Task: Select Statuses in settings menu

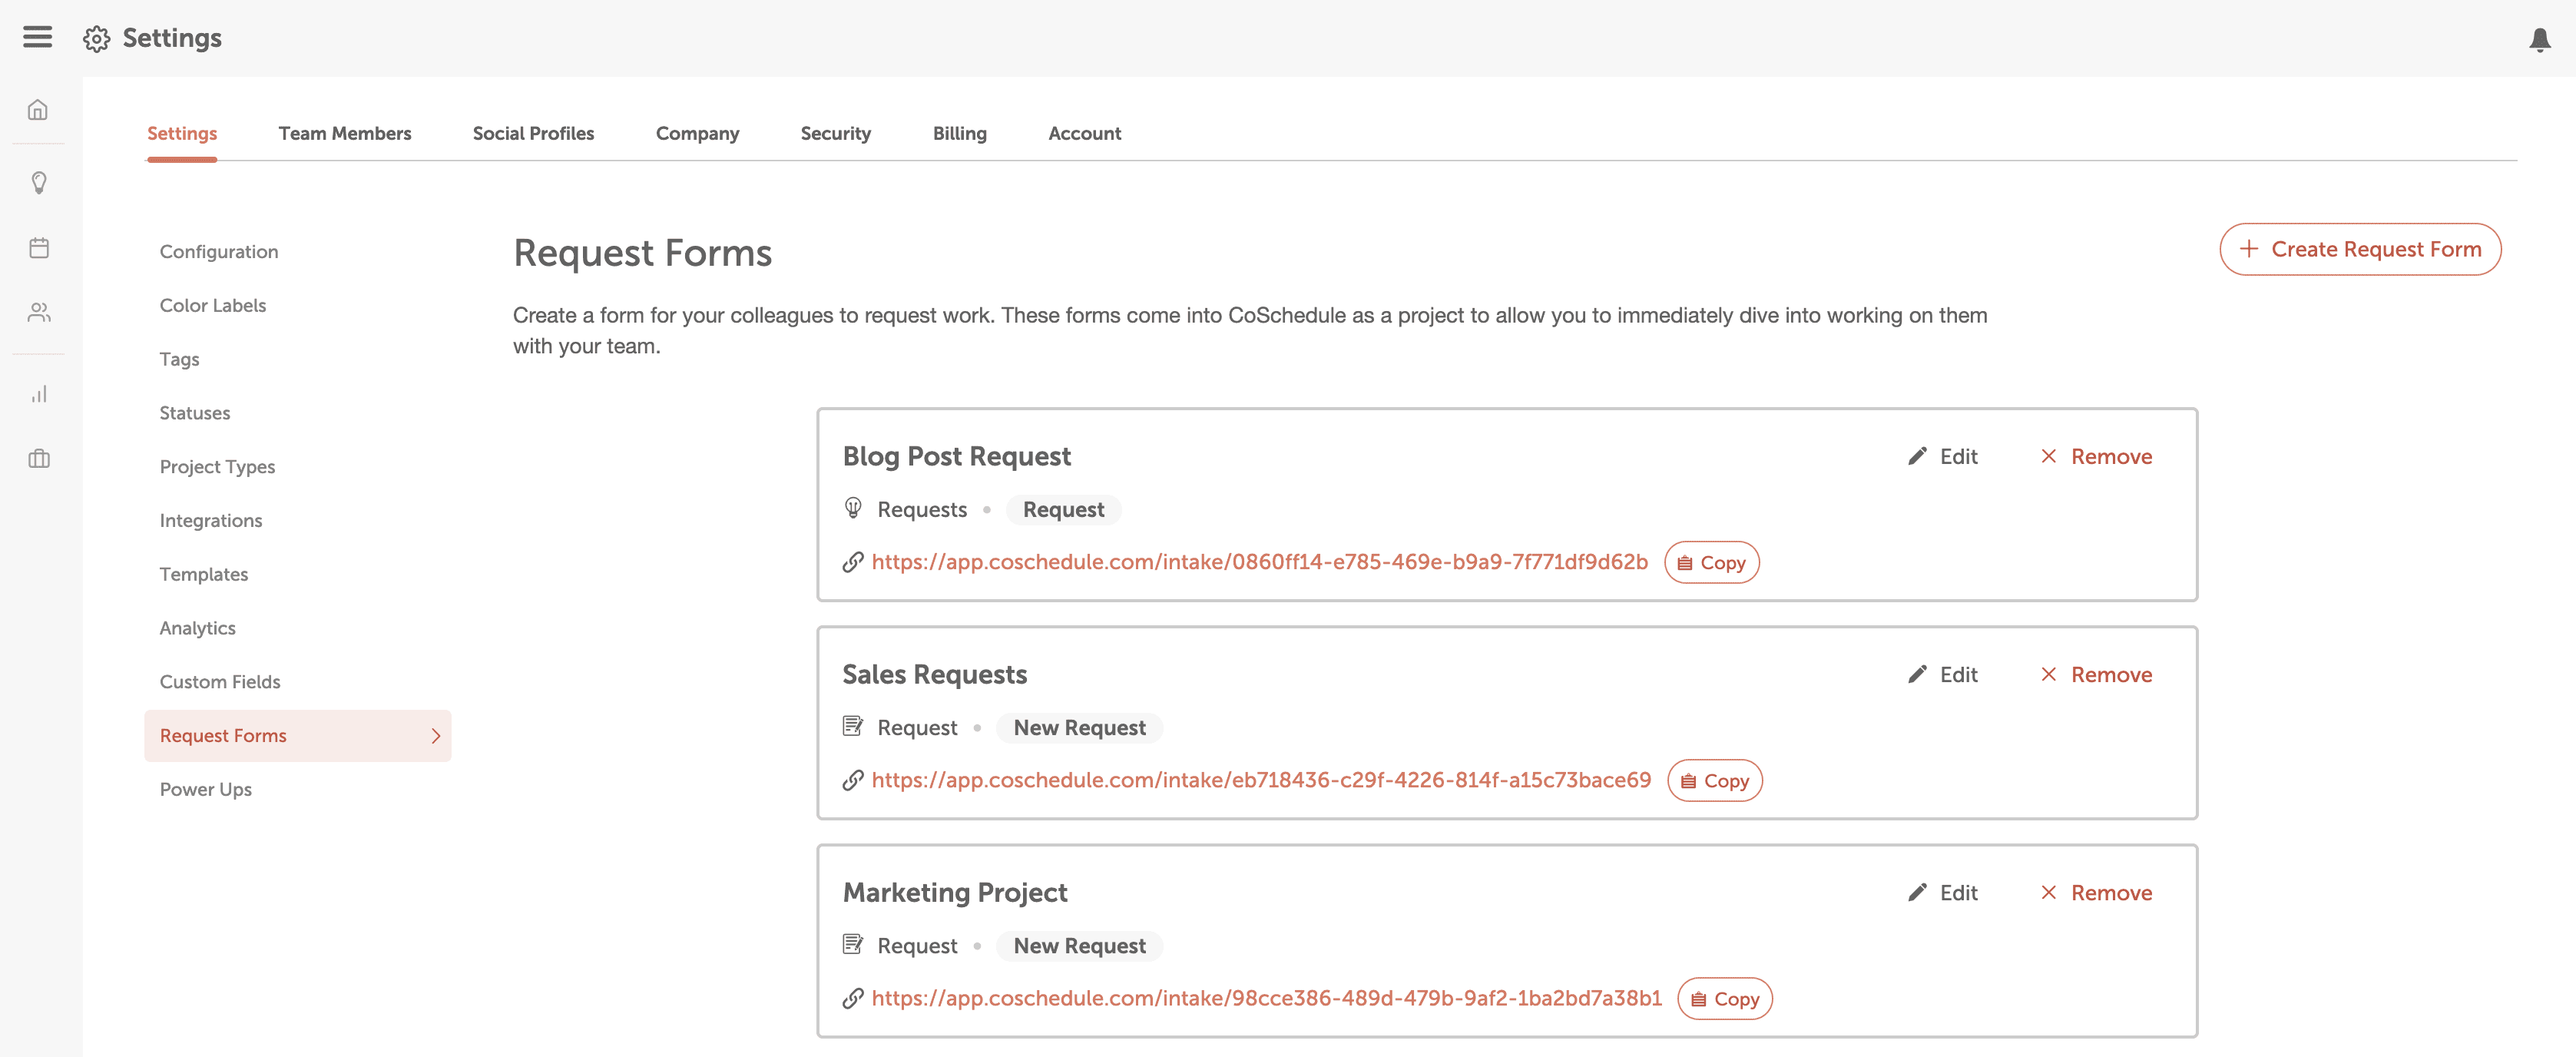Action: click(195, 413)
